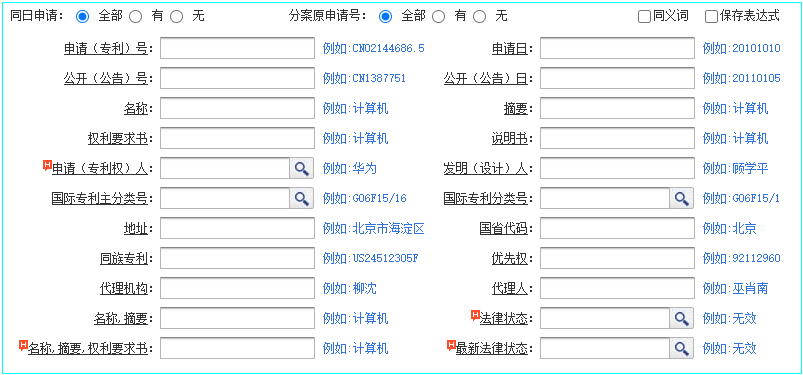This screenshot has width=803, height=375.
Task: Click red note marker by 法律状态
Action: 475,315
